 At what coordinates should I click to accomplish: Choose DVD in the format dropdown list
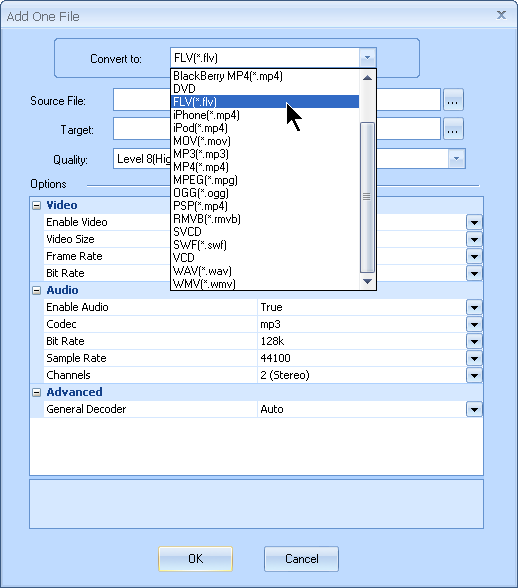click(x=265, y=89)
